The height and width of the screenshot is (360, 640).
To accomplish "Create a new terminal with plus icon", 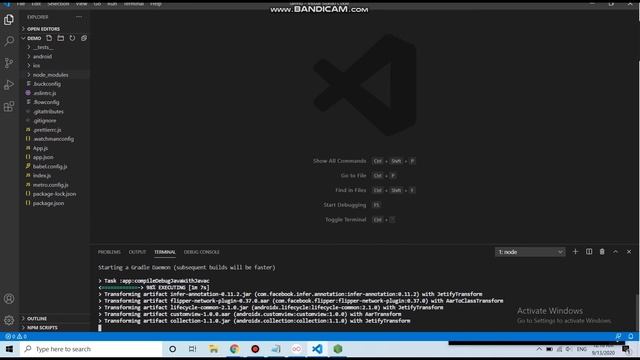I will [x=575, y=252].
